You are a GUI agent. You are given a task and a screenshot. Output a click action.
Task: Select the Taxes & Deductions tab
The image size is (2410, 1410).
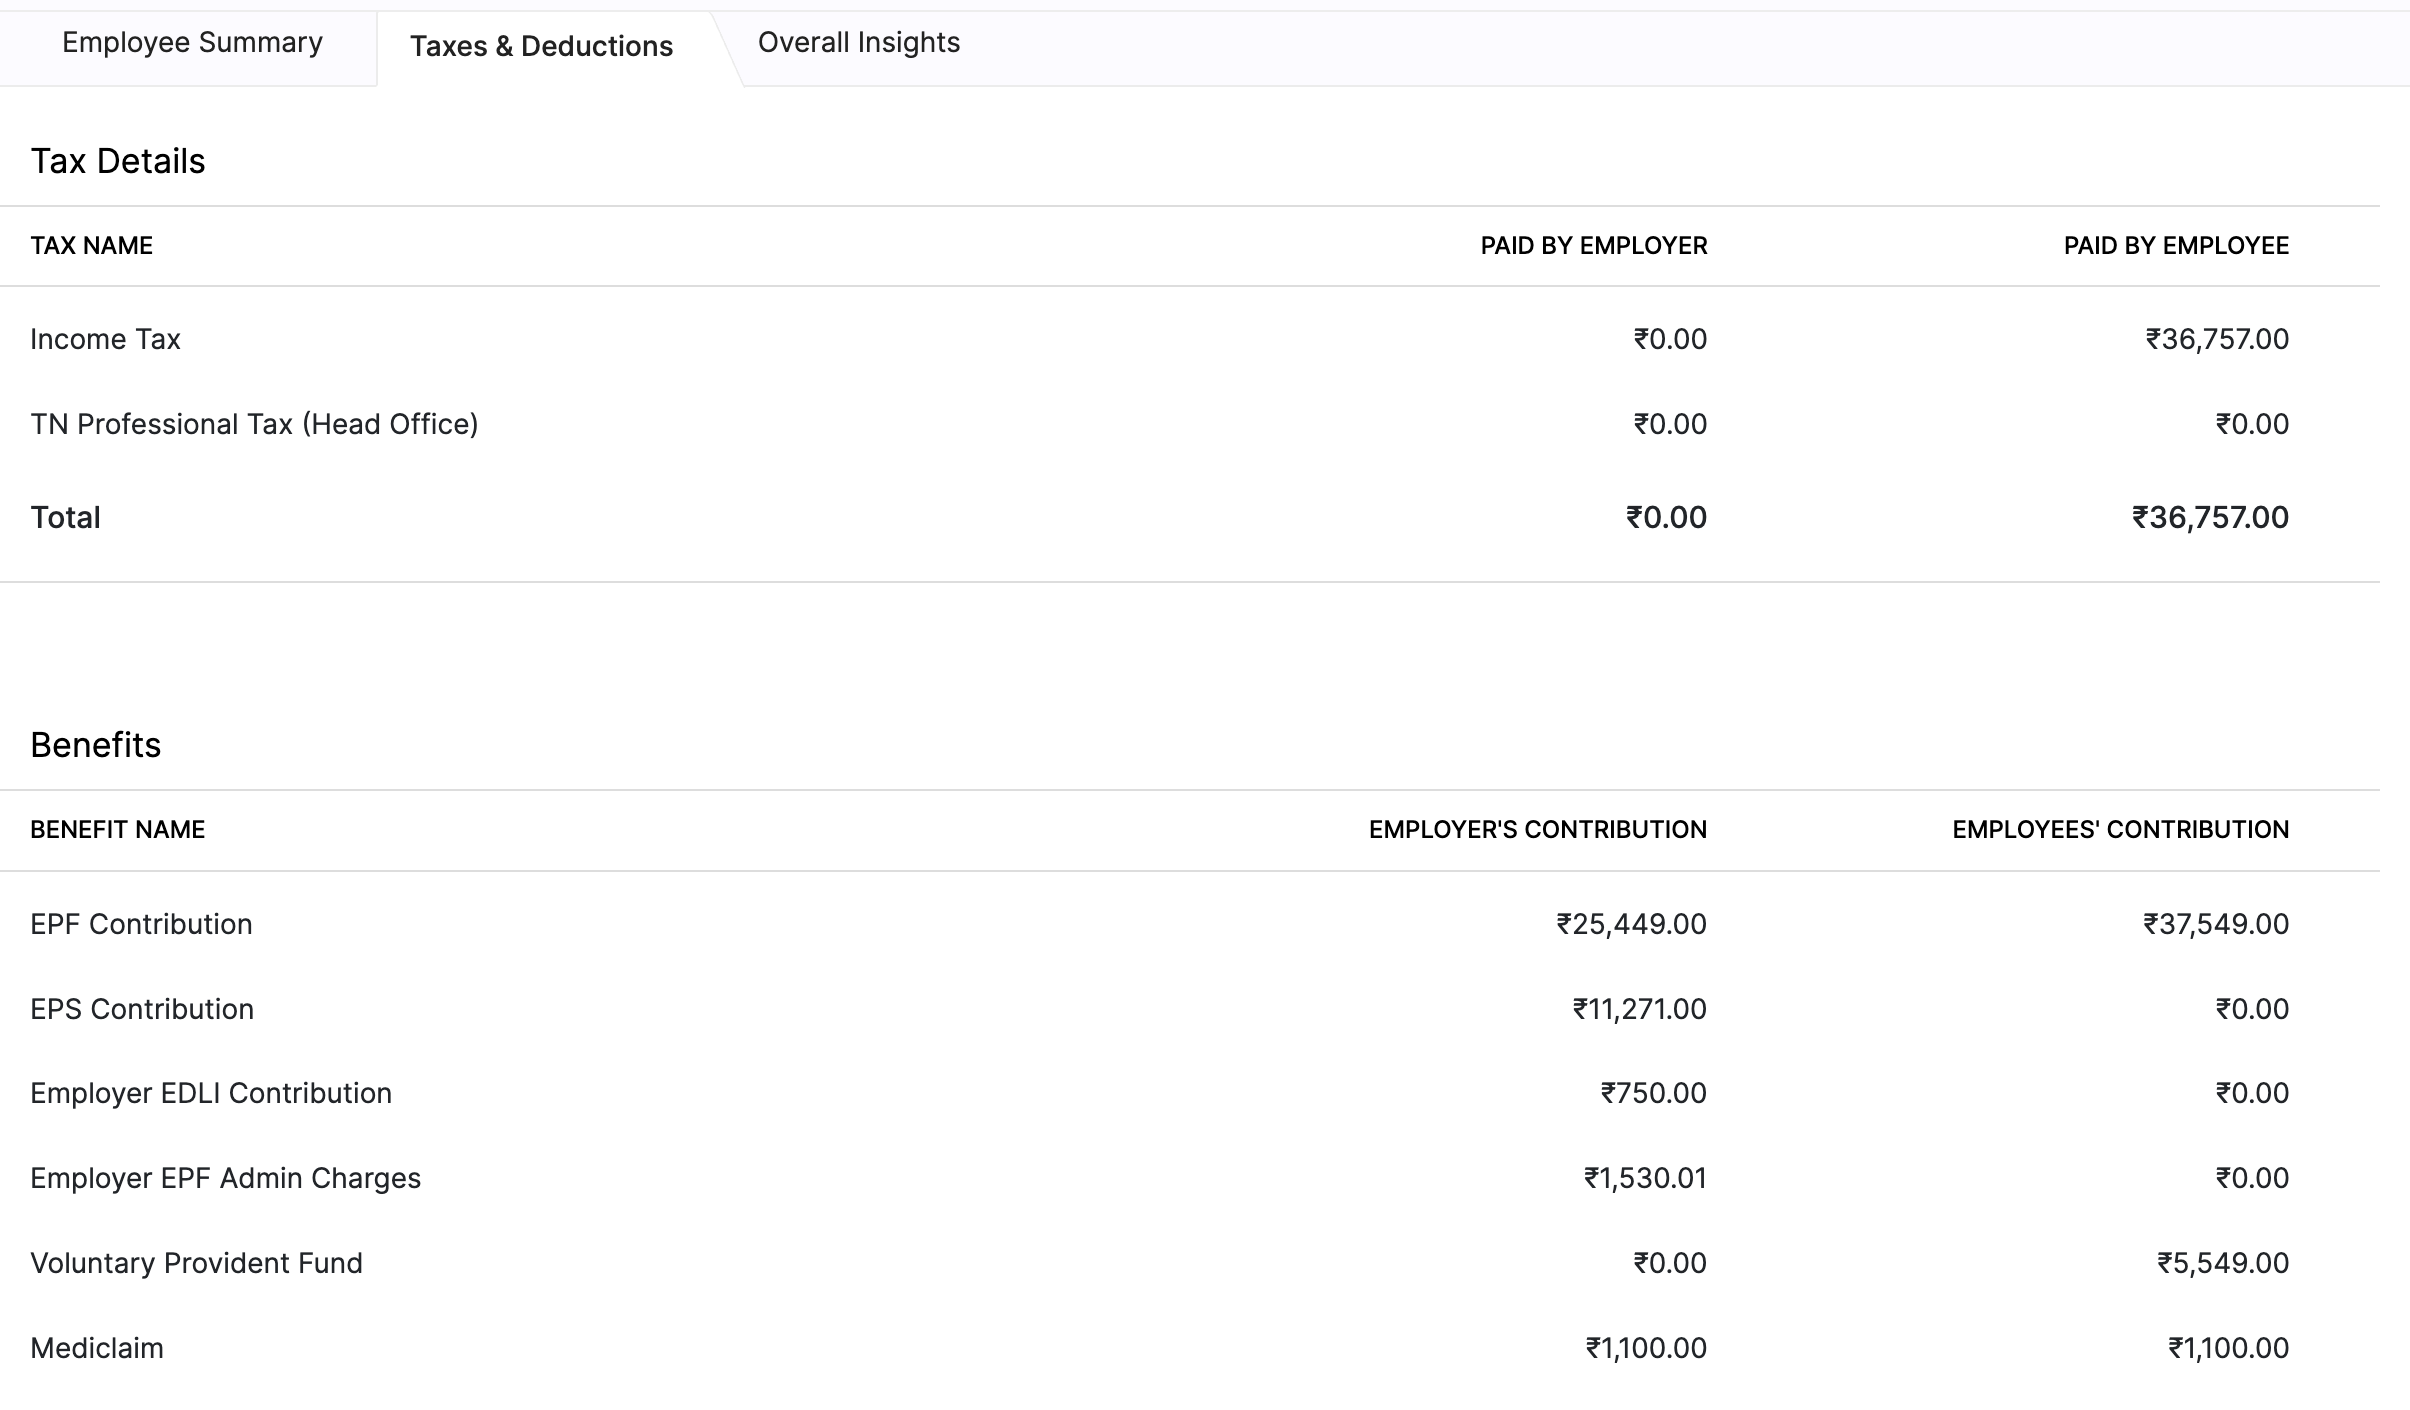541,46
